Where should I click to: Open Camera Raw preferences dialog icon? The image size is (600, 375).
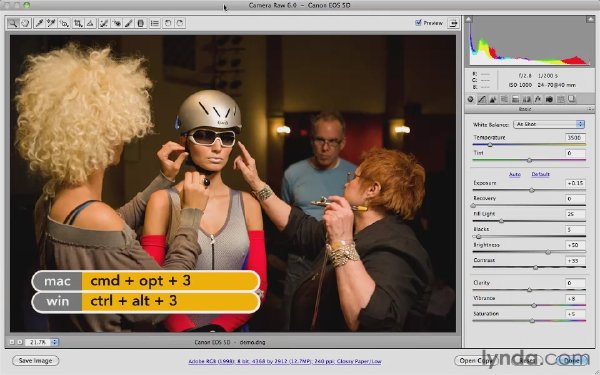click(155, 23)
